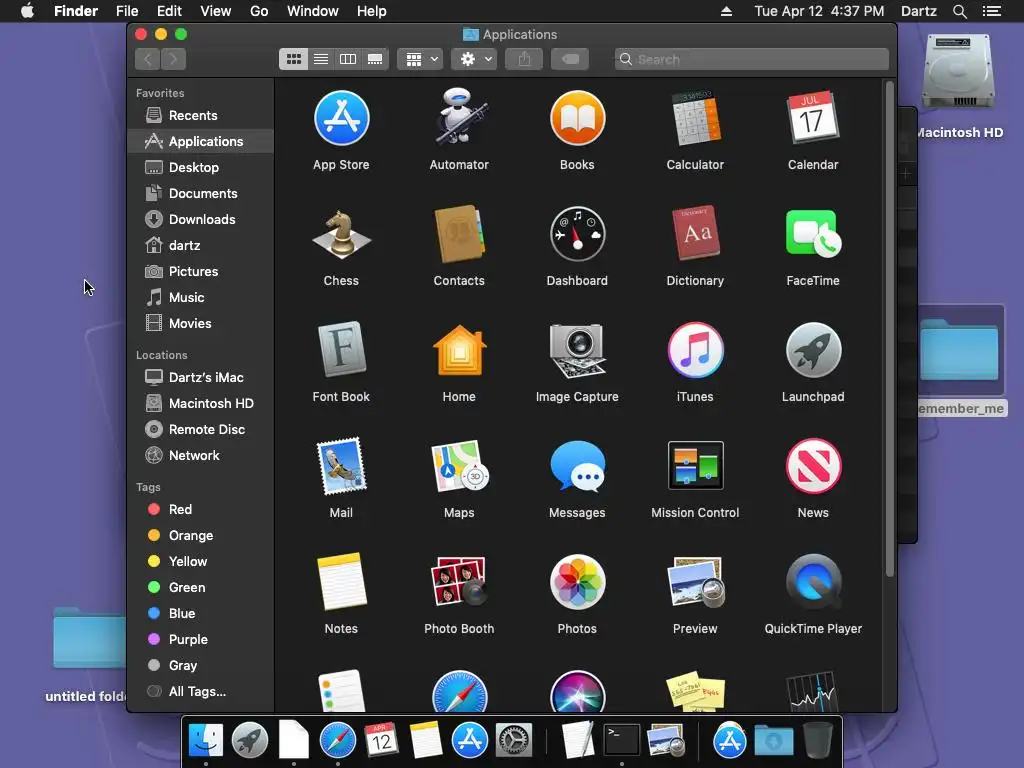Open Downloads in the sidebar
The image size is (1024, 768).
[200, 219]
